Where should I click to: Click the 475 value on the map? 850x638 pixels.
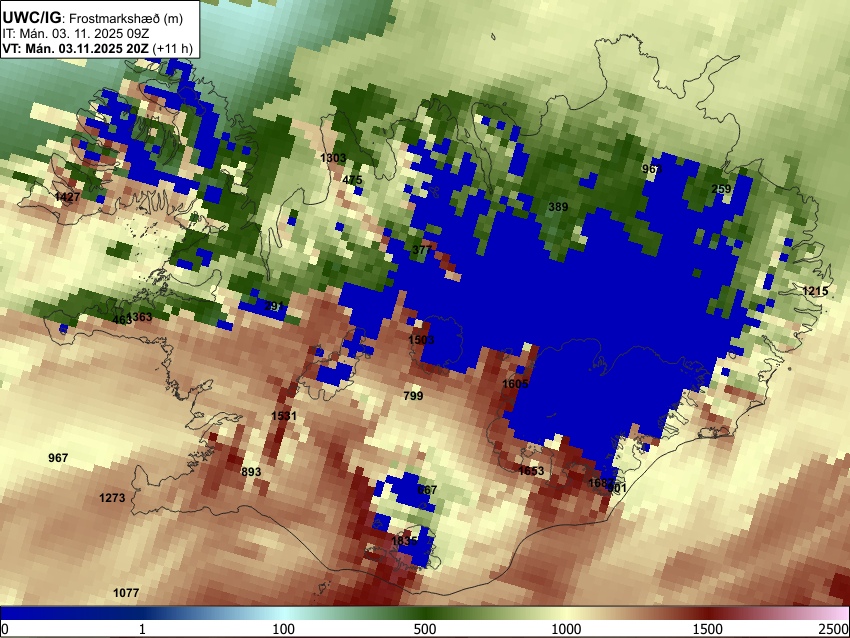pyautogui.click(x=352, y=180)
